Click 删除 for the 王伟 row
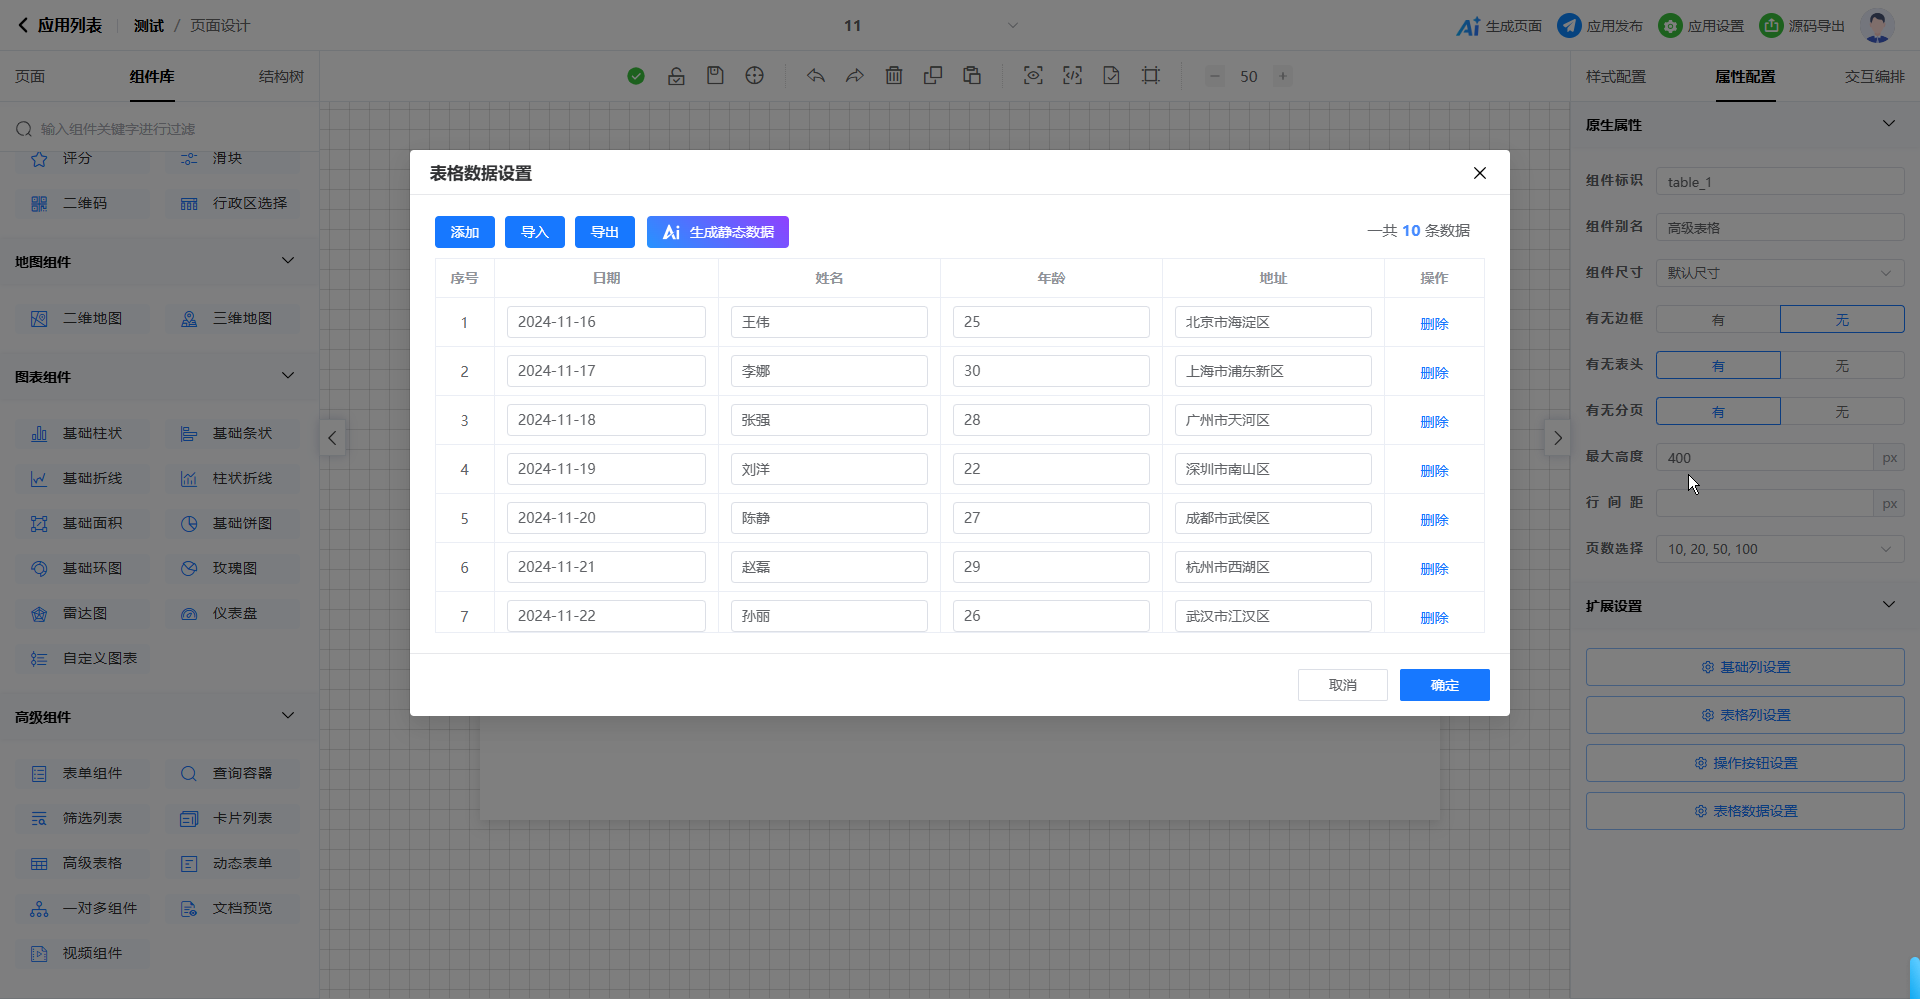The image size is (1920, 999). (x=1434, y=324)
